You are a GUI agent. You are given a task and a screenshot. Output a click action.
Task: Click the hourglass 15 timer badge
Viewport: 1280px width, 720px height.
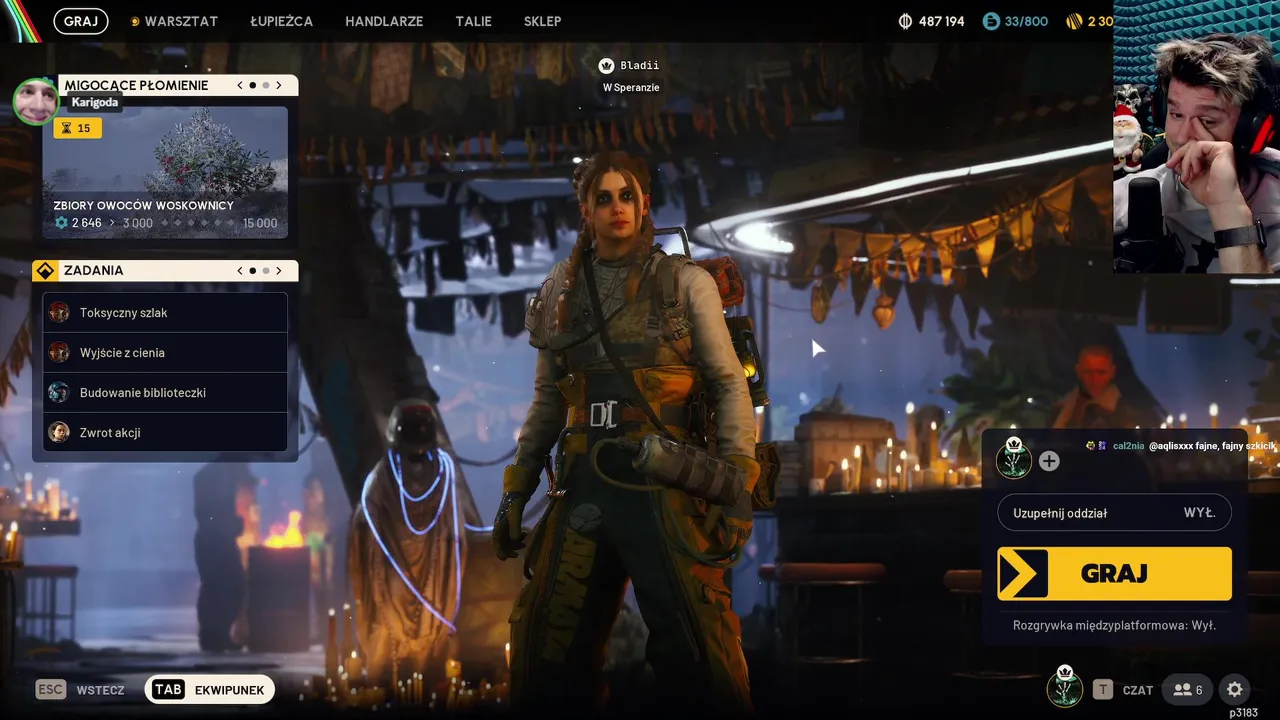click(77, 128)
